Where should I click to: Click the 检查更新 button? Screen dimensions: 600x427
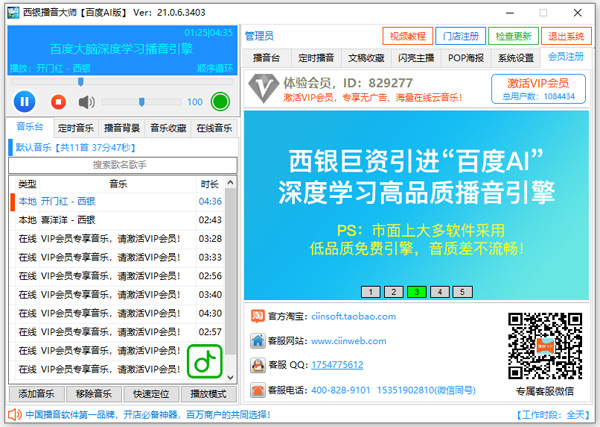(513, 36)
